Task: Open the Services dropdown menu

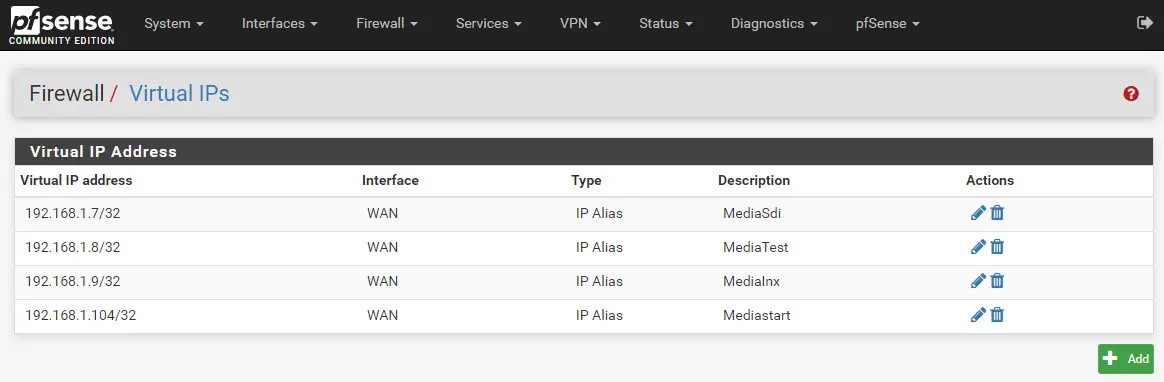Action: [x=488, y=24]
